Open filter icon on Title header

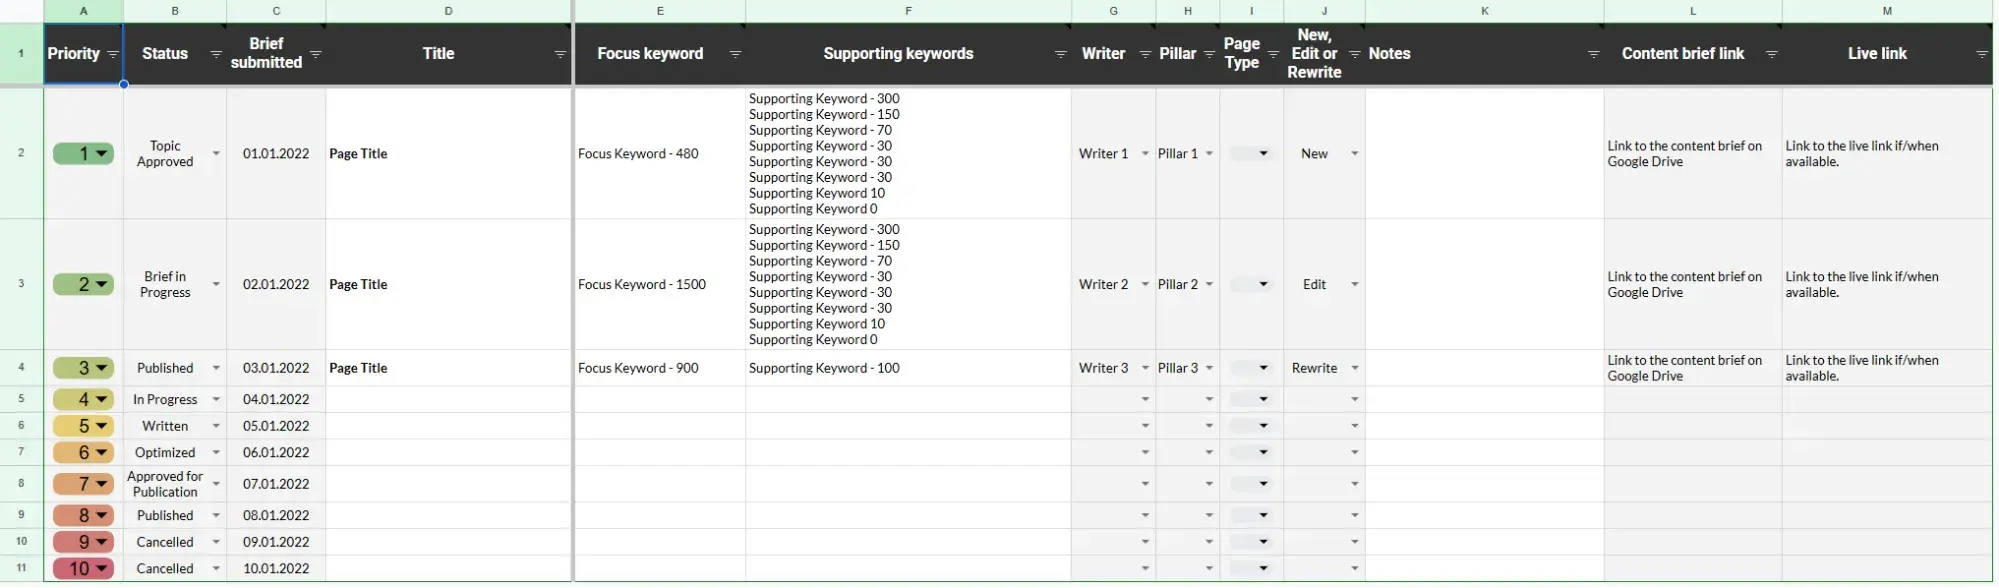click(x=560, y=55)
